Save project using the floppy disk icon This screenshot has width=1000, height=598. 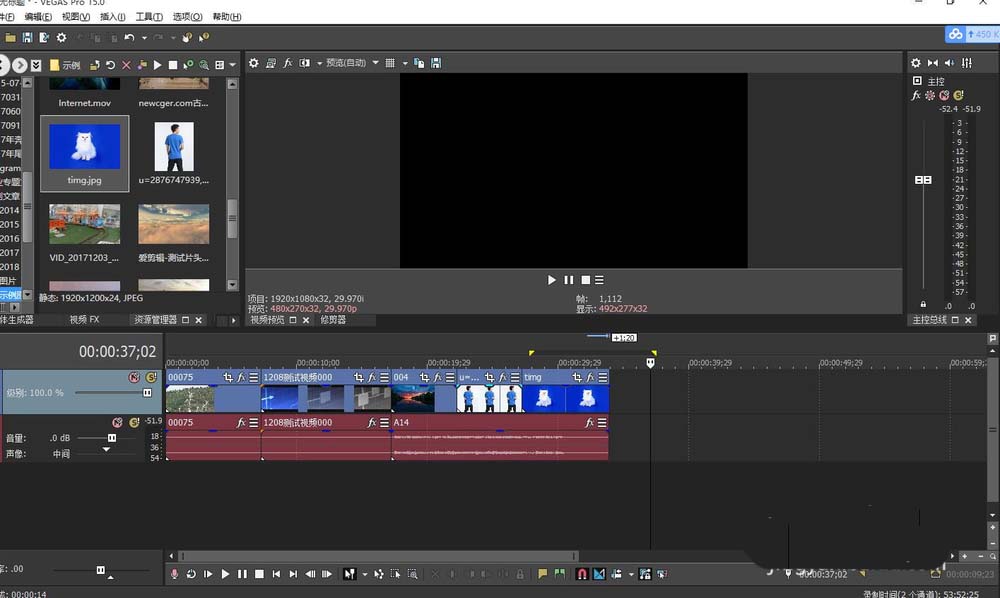click(x=27, y=38)
